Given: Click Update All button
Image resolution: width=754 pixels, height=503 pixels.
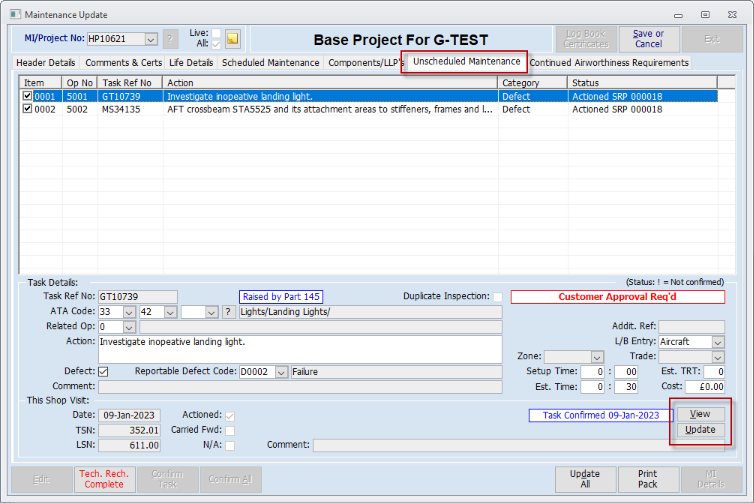Looking at the screenshot, I should point(585,479).
